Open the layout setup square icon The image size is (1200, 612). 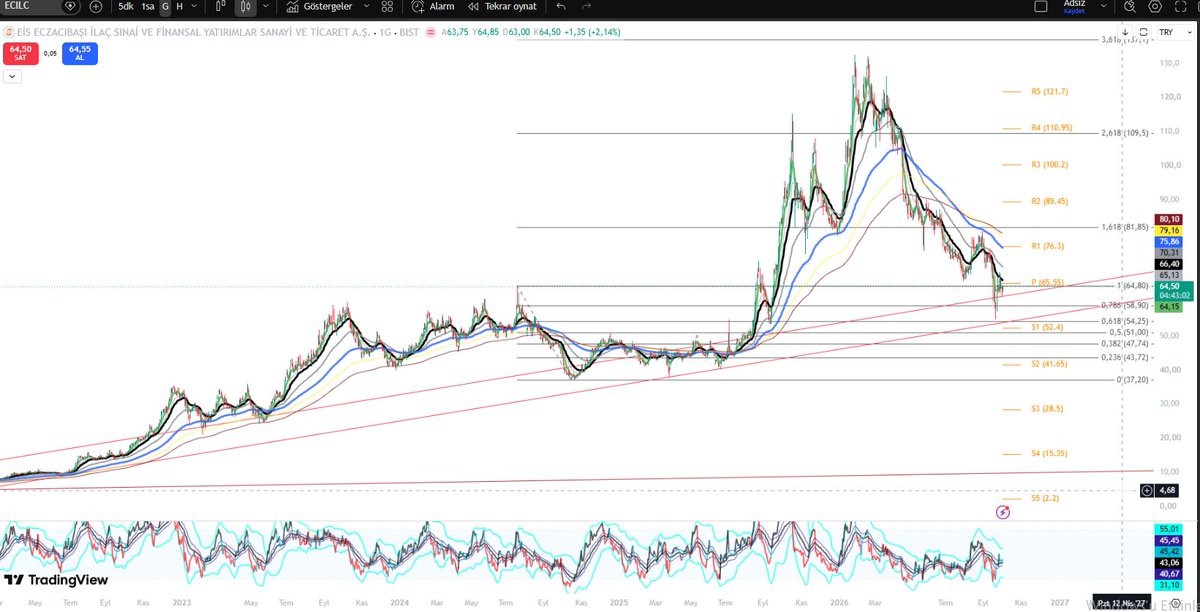tap(1040, 6)
